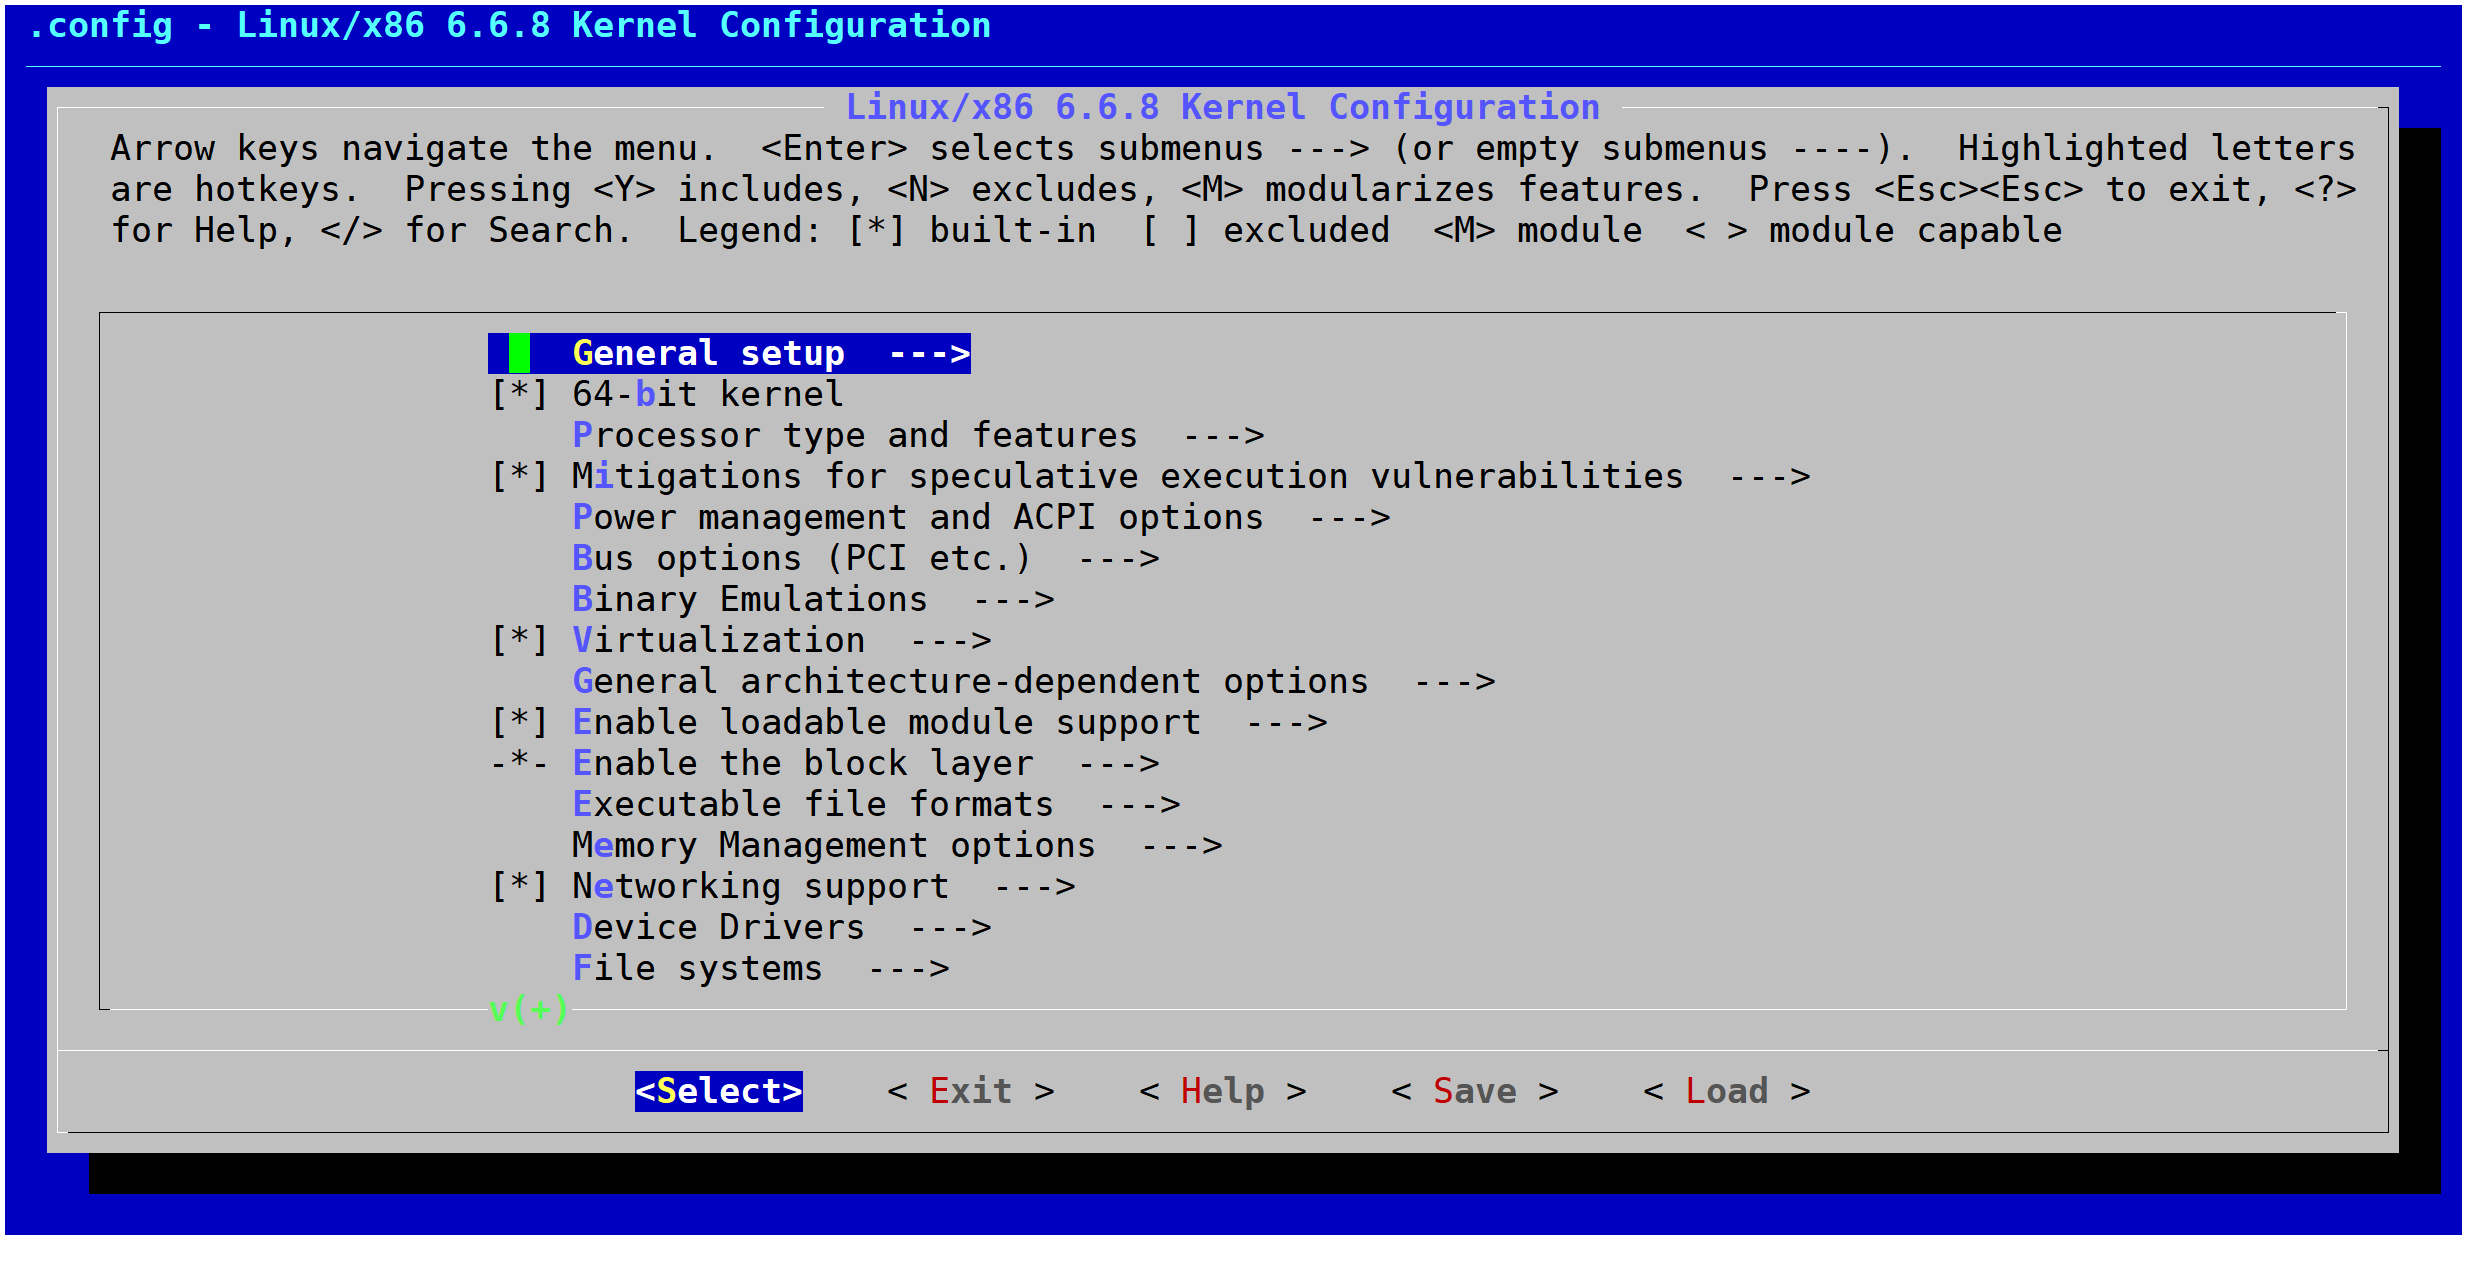Open Bus options (PCI etc.) submenu

pyautogui.click(x=866, y=558)
